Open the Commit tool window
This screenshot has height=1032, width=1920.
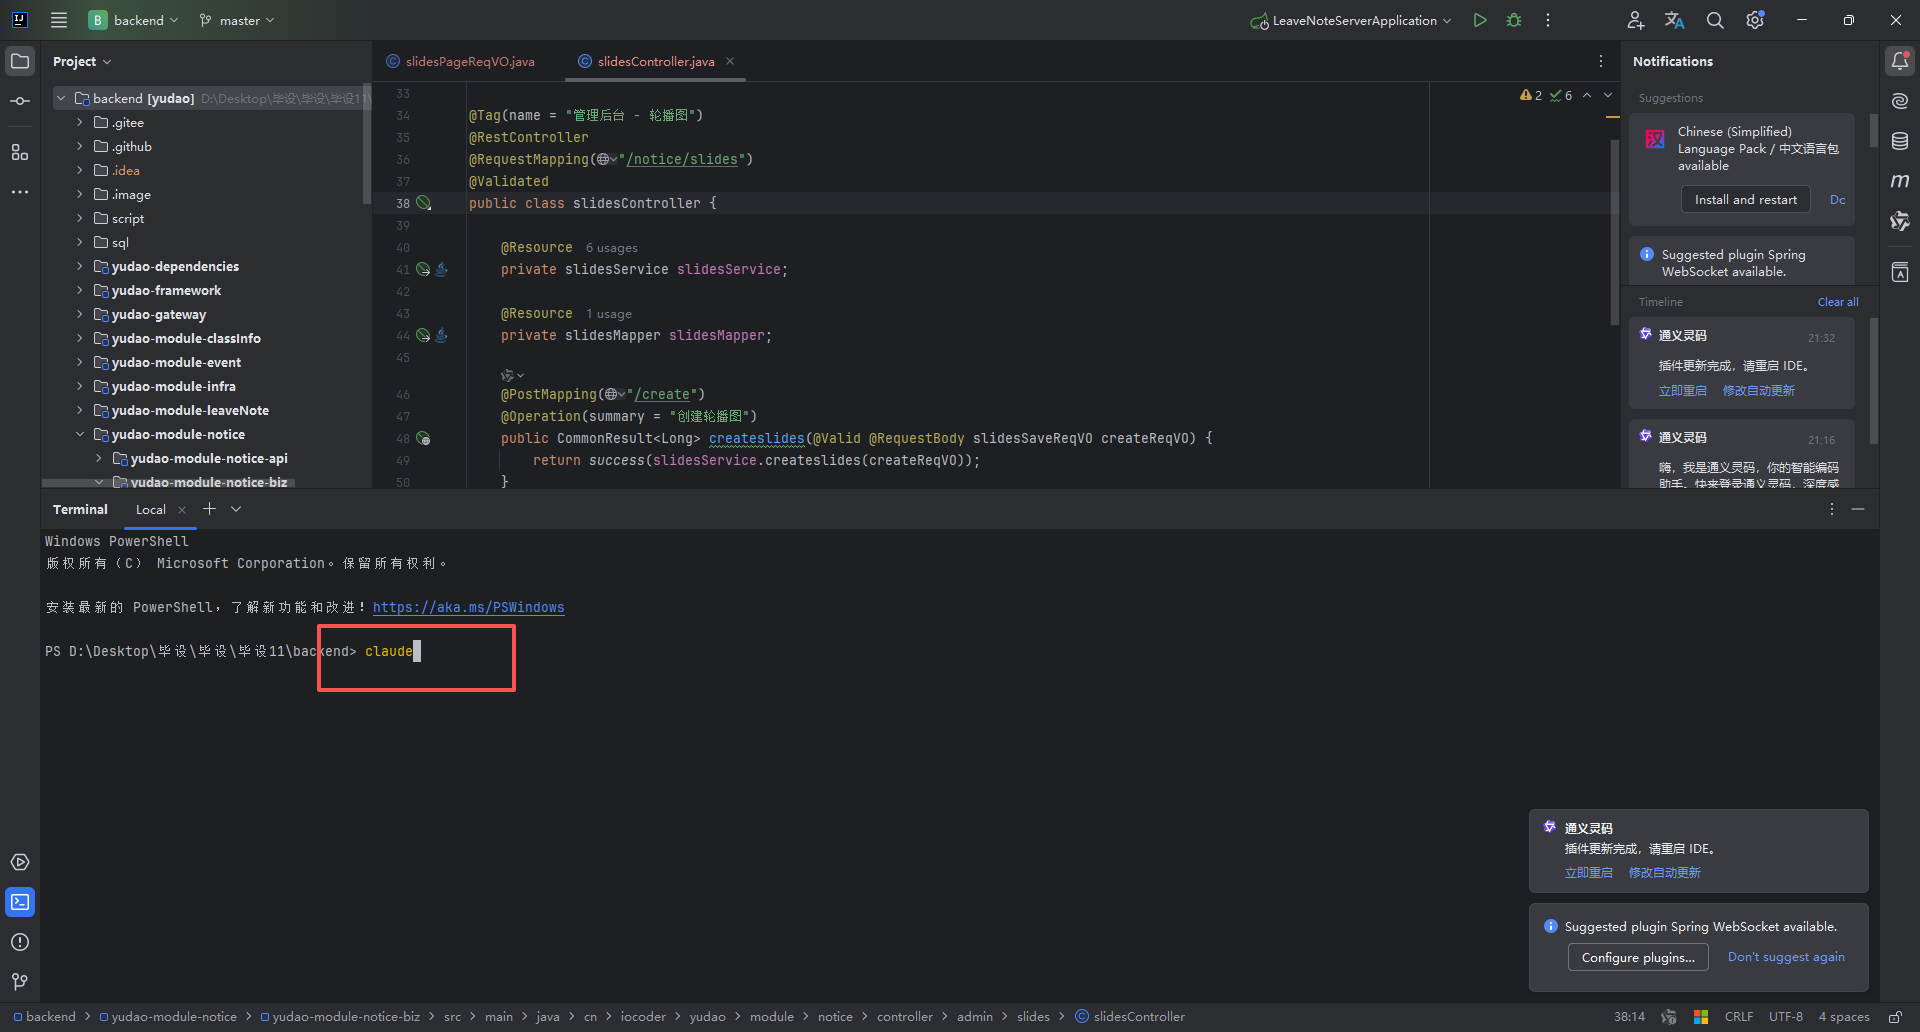click(20, 100)
